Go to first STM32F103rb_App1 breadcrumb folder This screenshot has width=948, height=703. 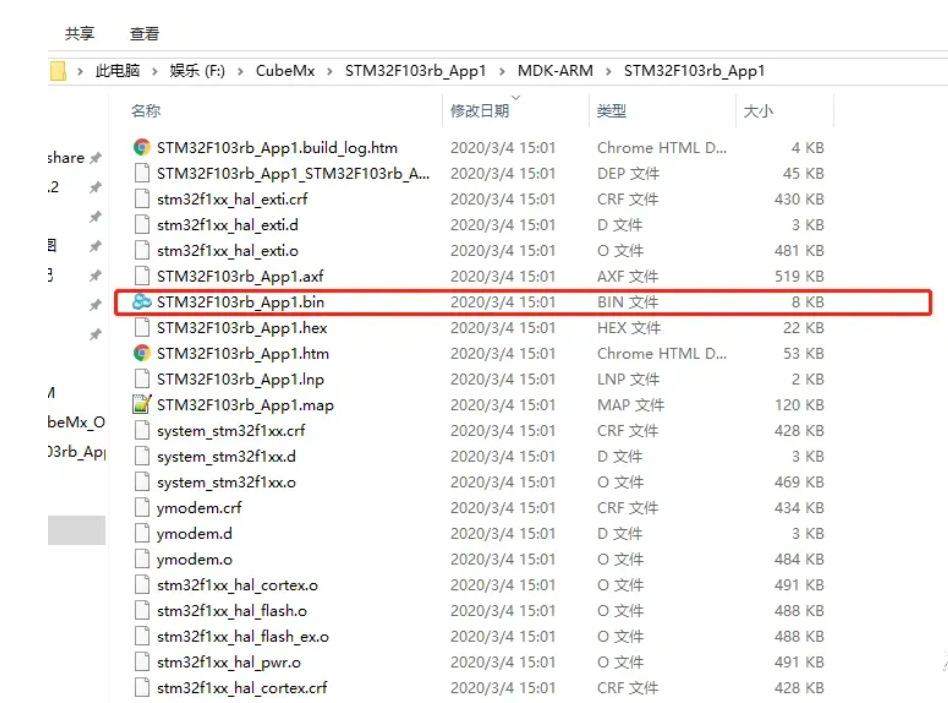coord(415,71)
